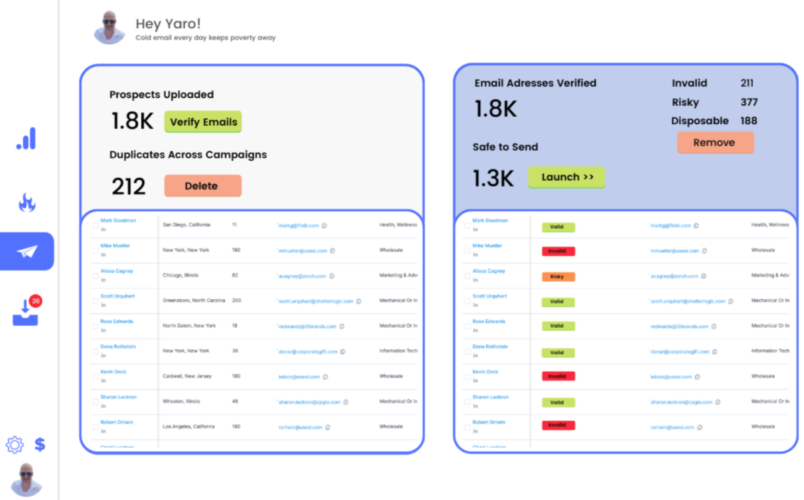The width and height of the screenshot is (804, 500).
Task: Click Valid badge on Mark Goodman row
Action: pos(558,227)
